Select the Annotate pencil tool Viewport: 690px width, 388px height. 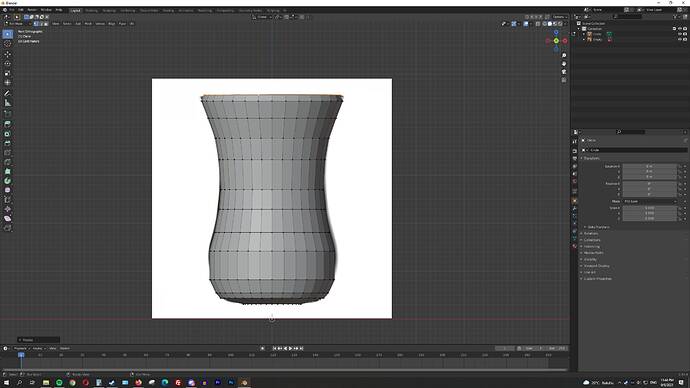(7, 93)
